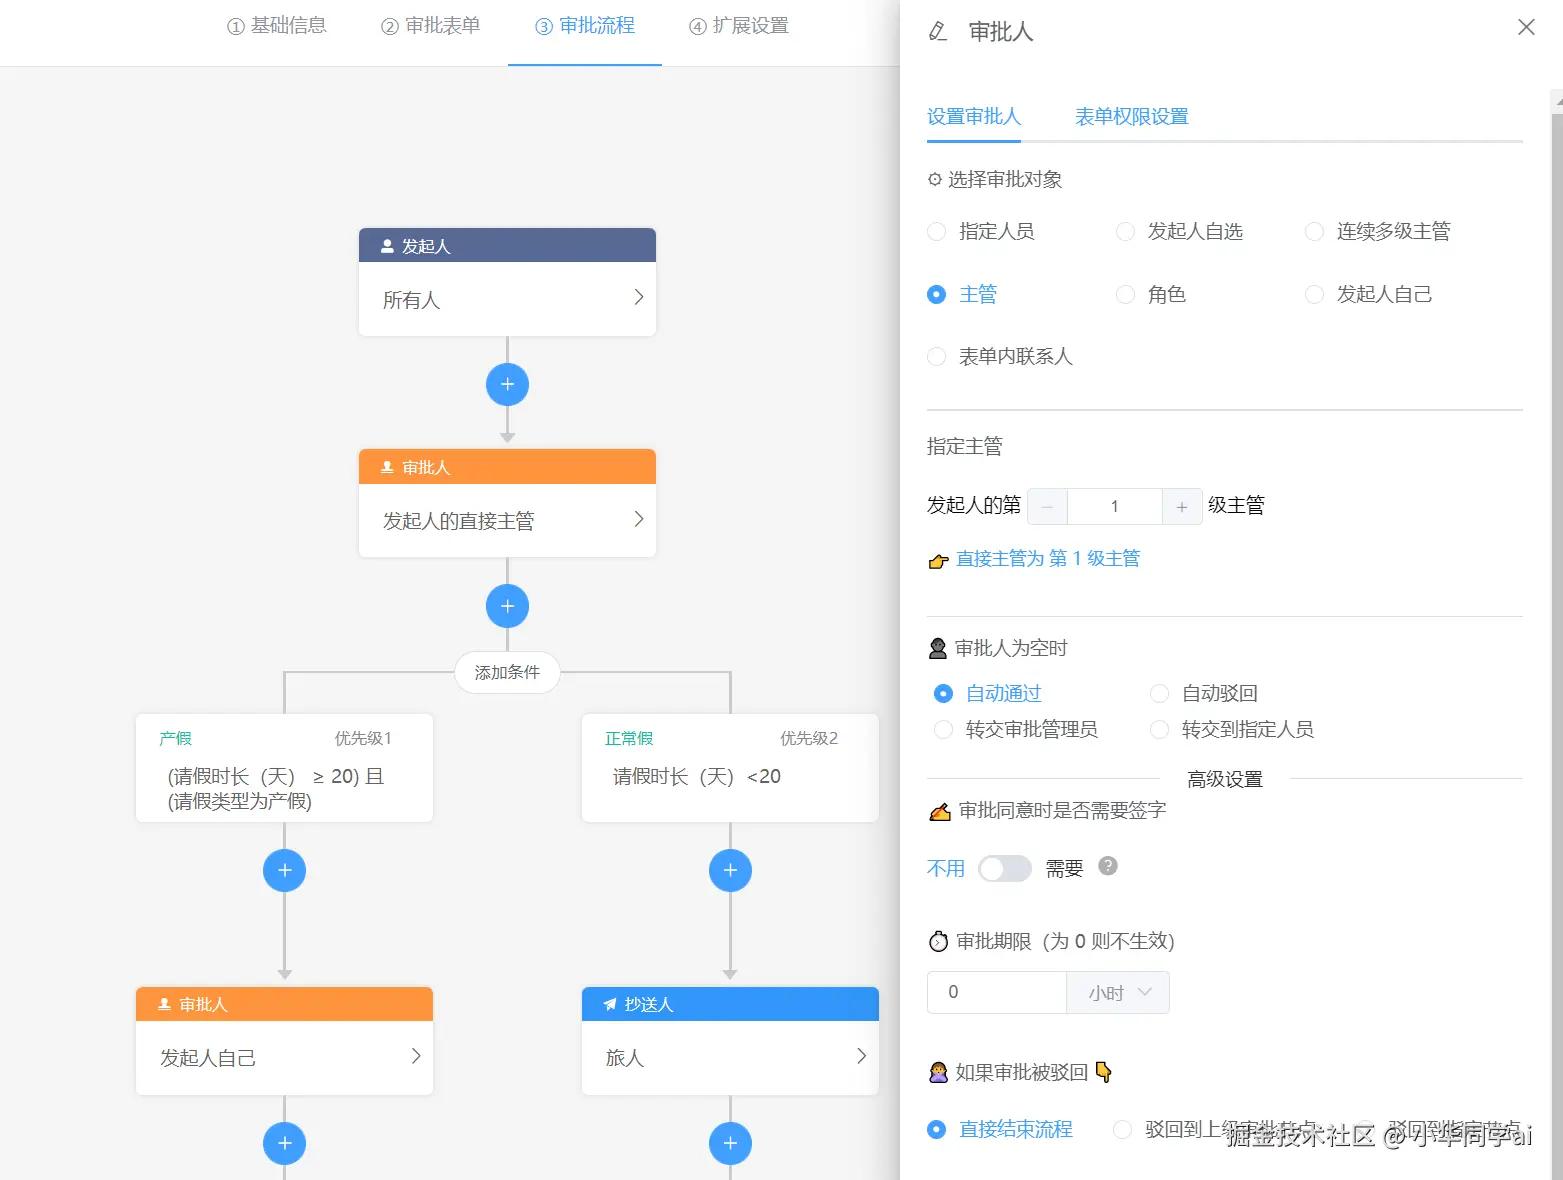Click plus node button below 发起人自己 card
1563x1180 pixels.
[284, 1143]
